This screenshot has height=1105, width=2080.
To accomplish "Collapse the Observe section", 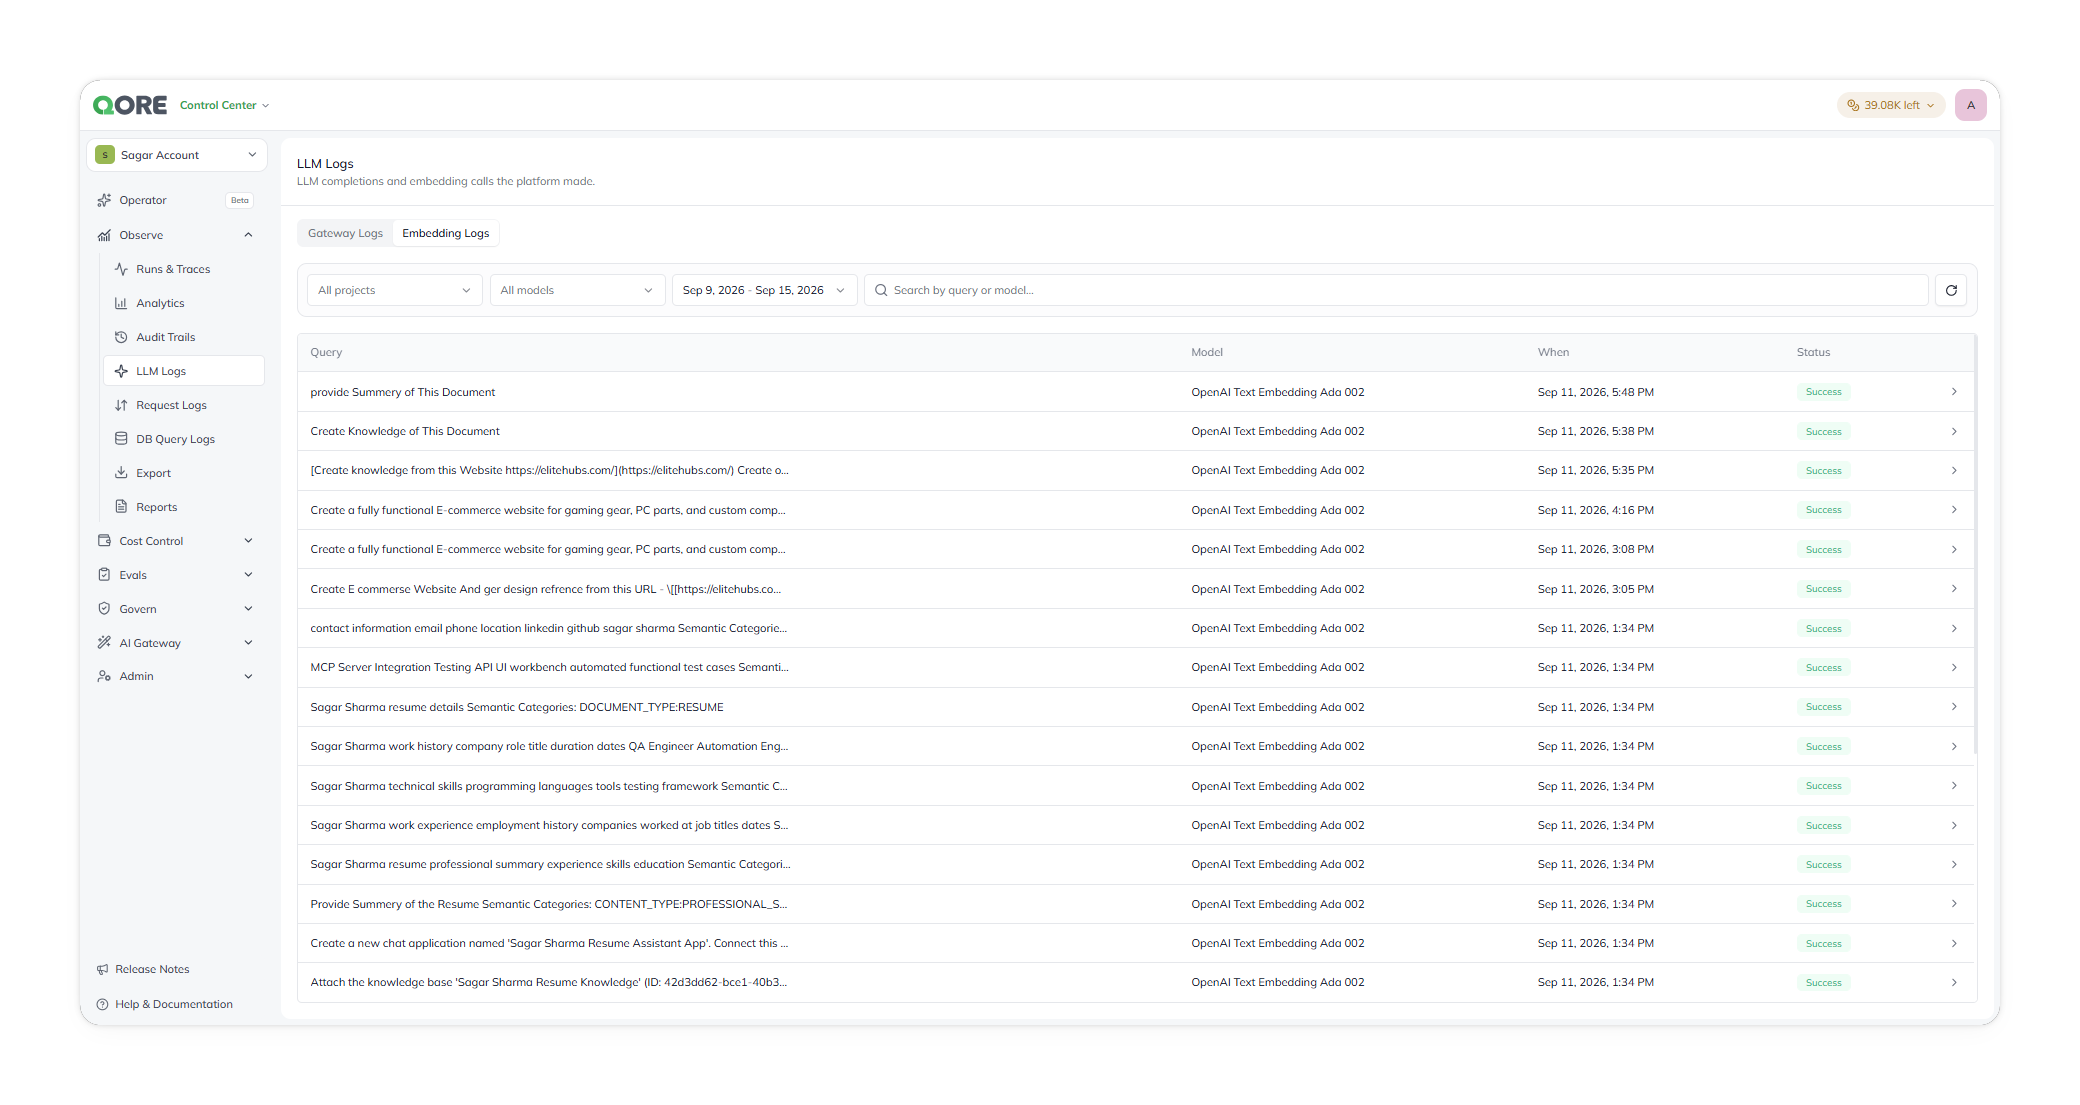I will click(248, 235).
